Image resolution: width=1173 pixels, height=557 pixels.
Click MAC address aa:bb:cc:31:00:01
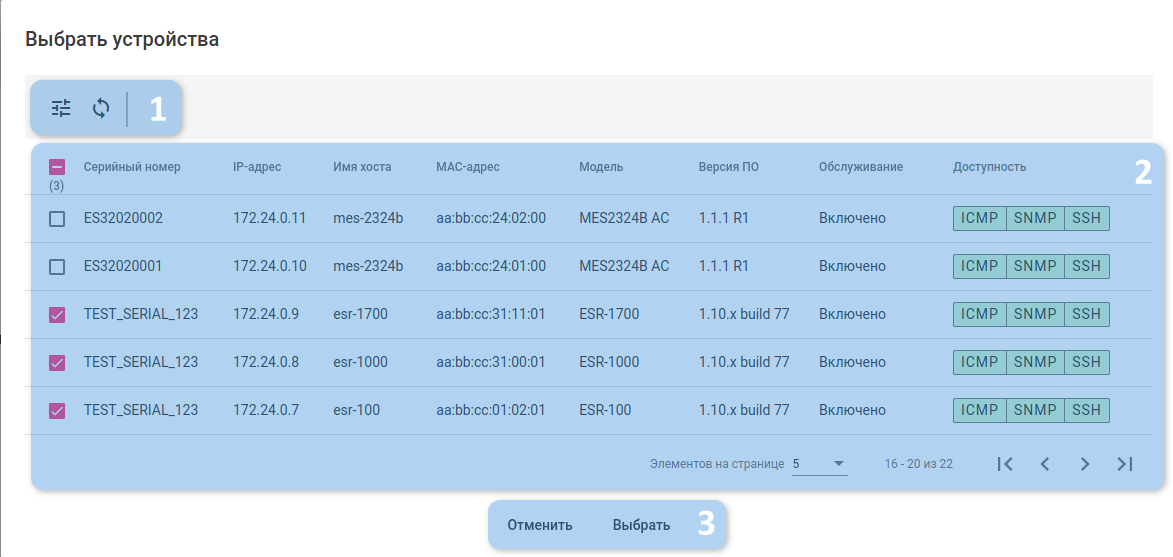[491, 362]
